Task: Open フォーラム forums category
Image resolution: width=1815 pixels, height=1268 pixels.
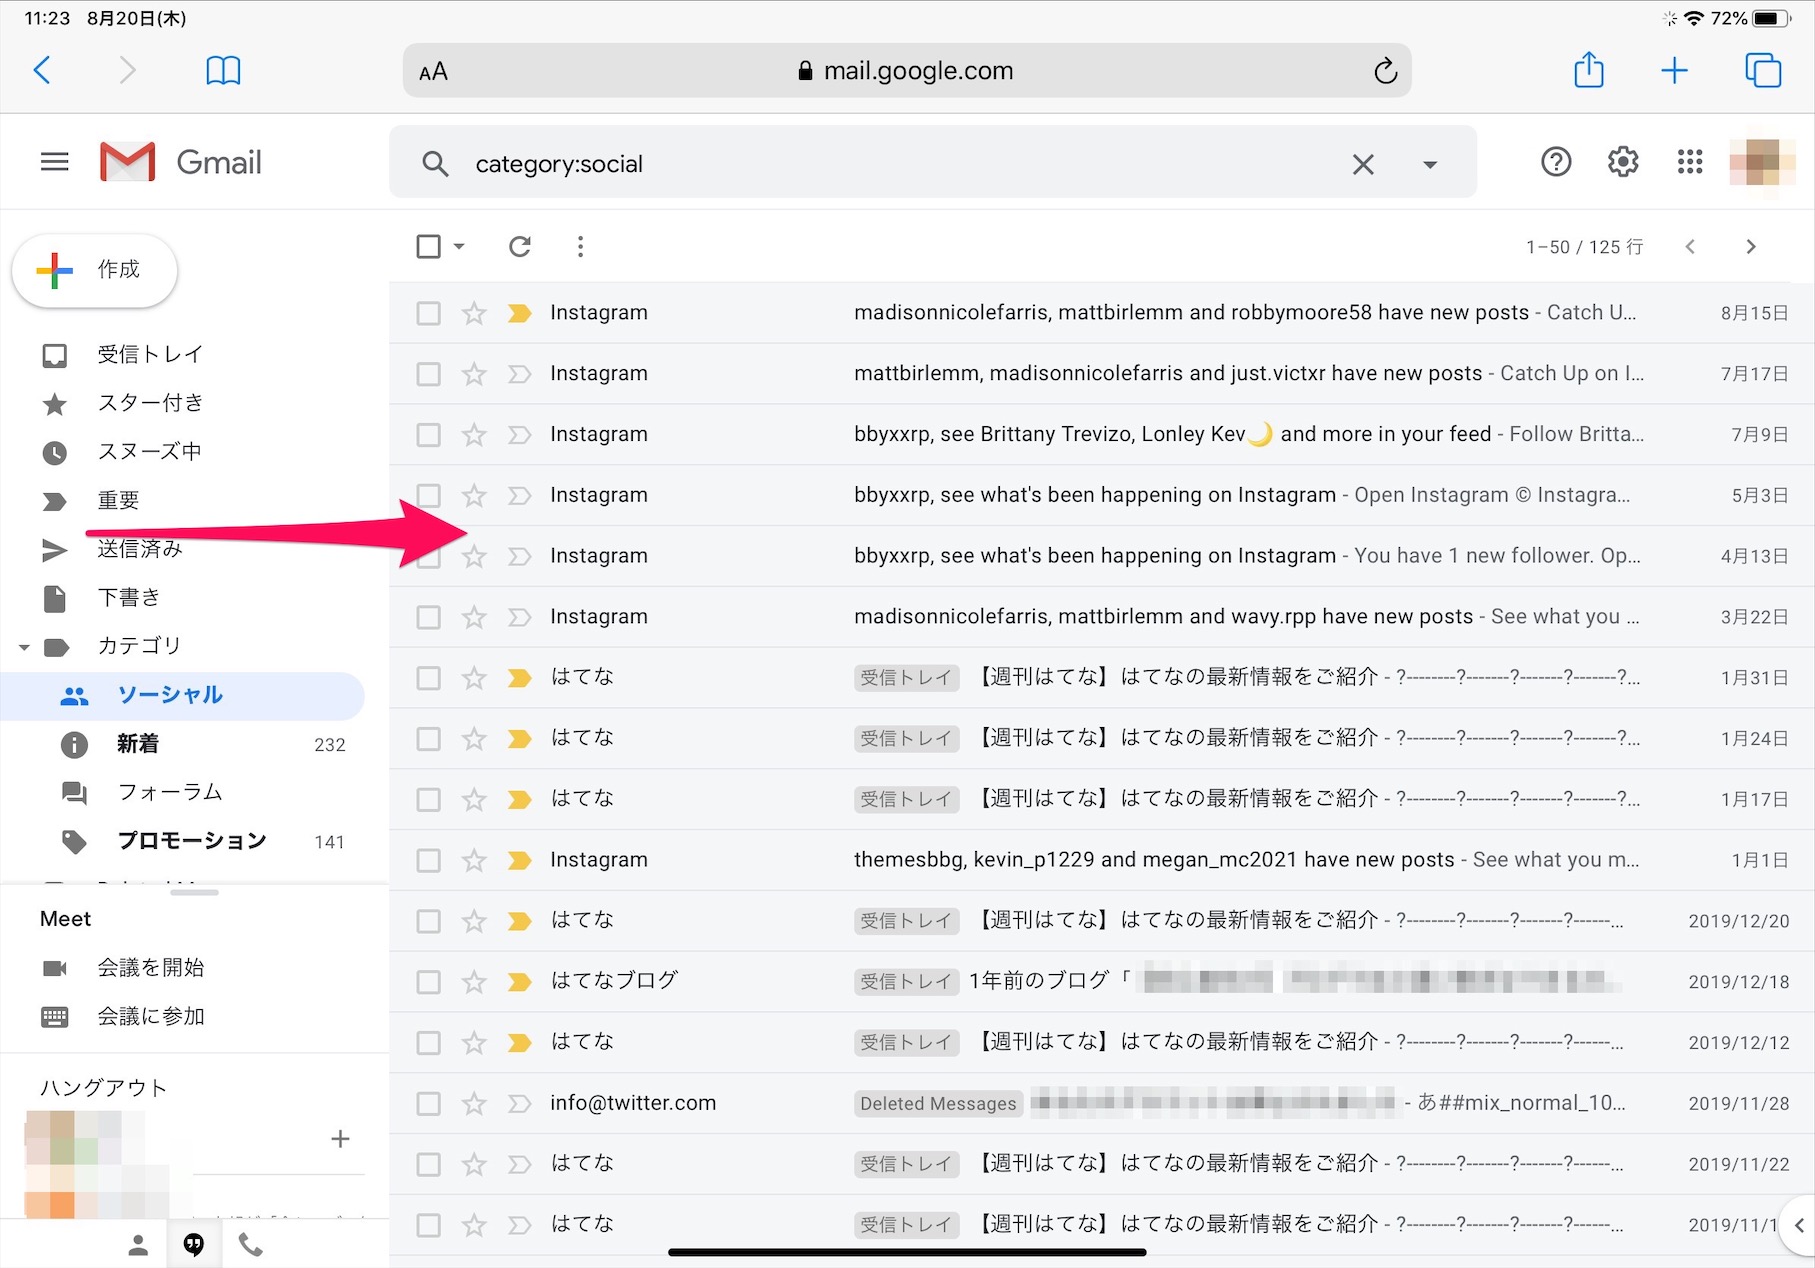Action: [x=182, y=792]
